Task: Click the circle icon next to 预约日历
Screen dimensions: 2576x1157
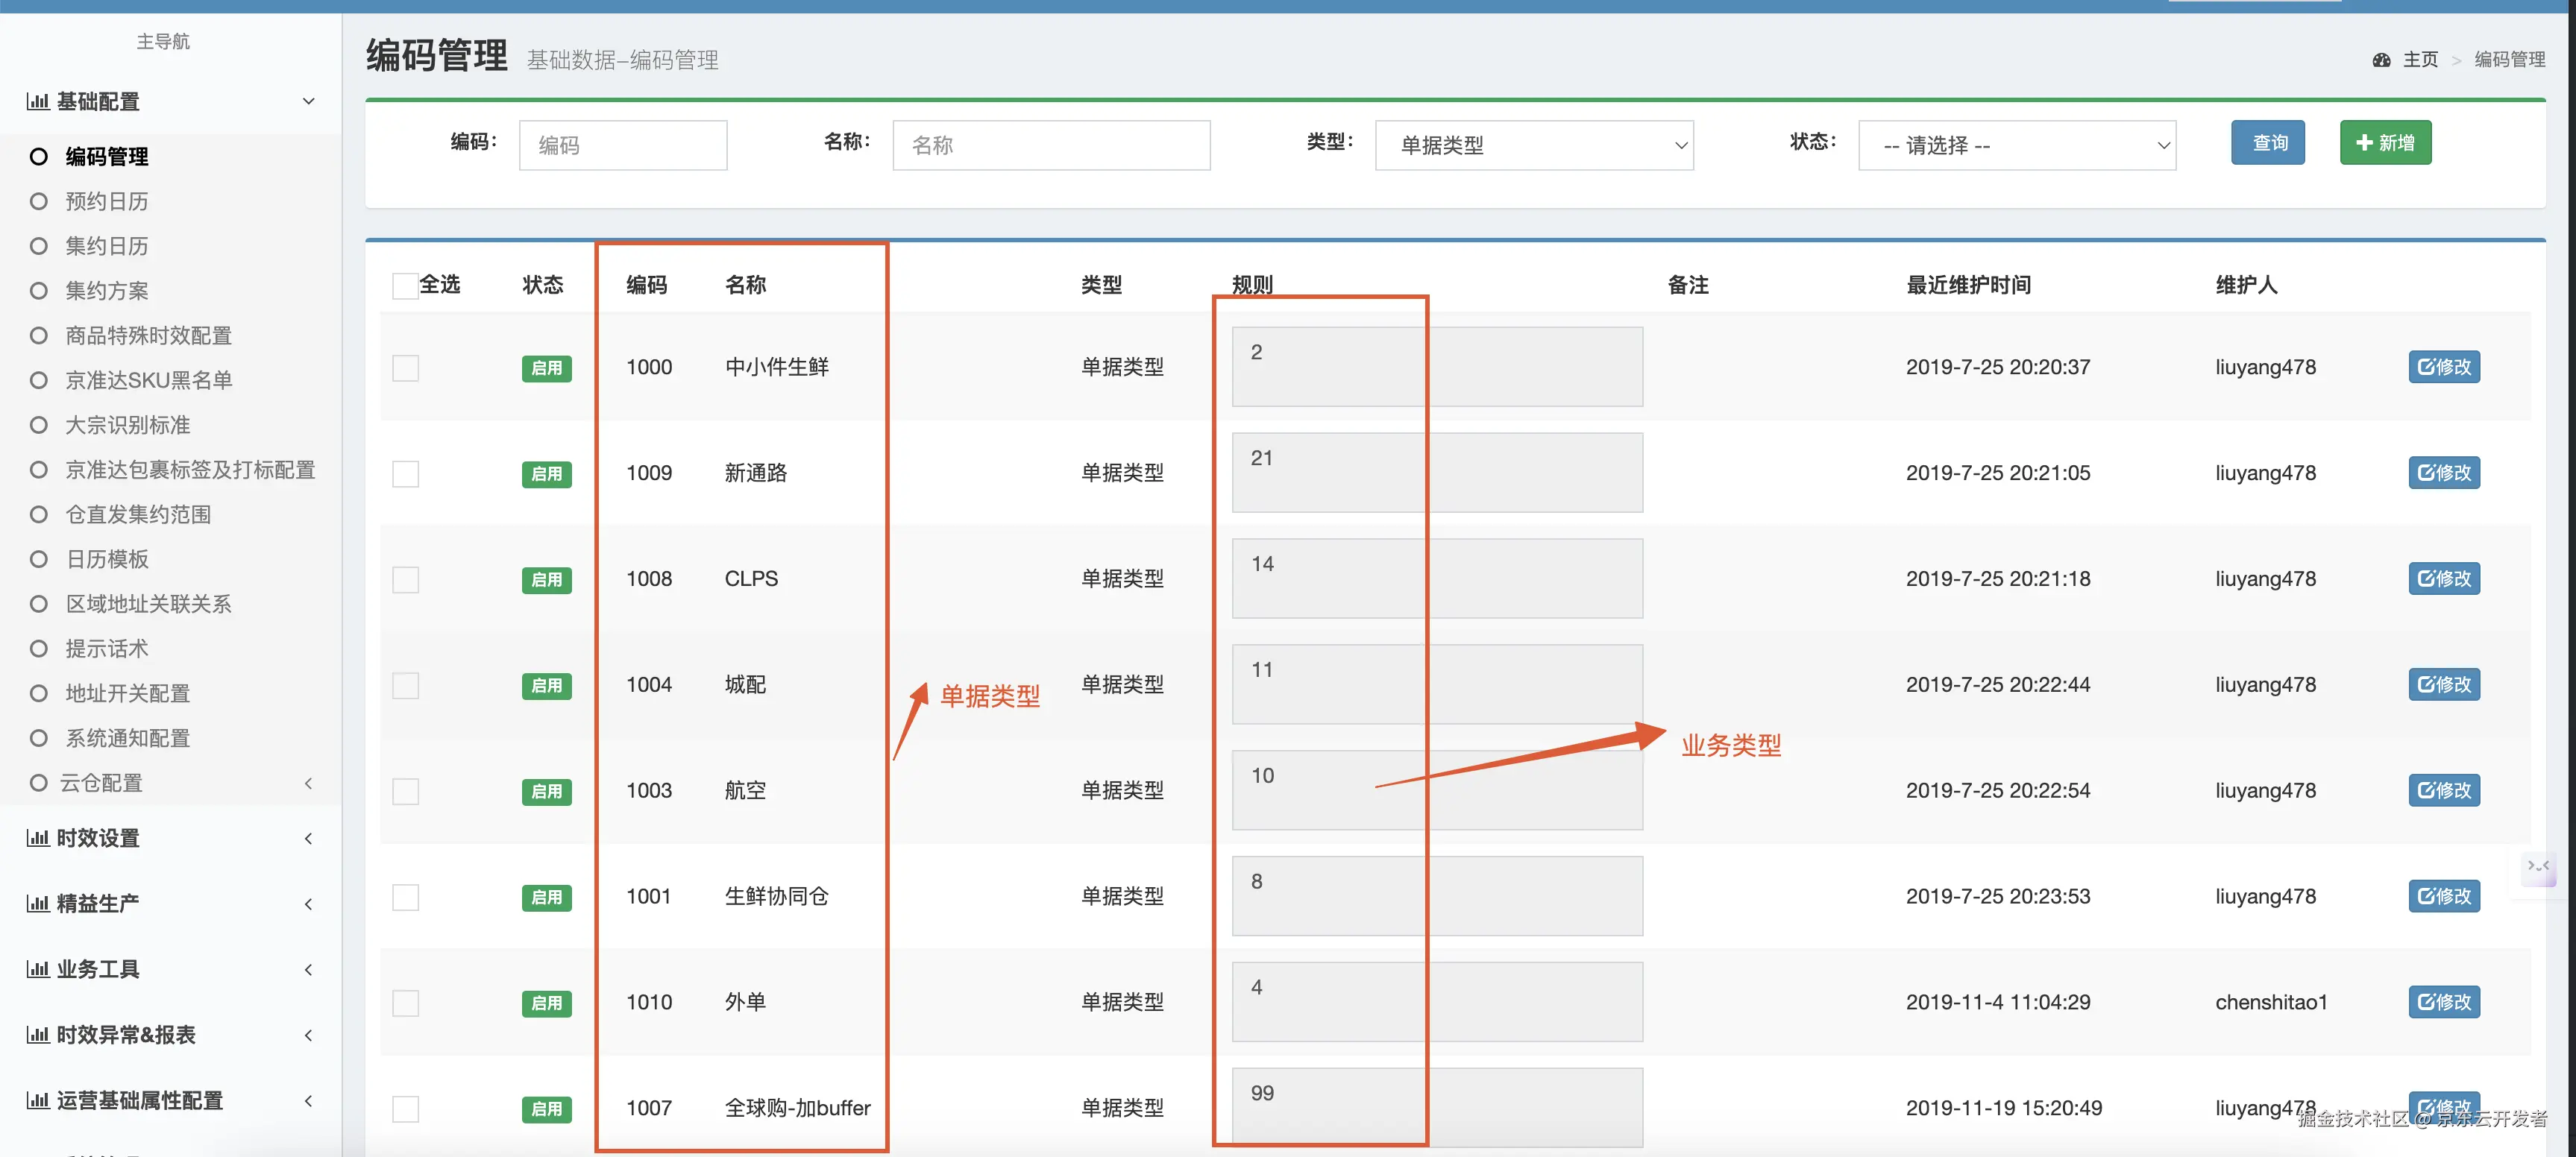Action: click(x=39, y=201)
